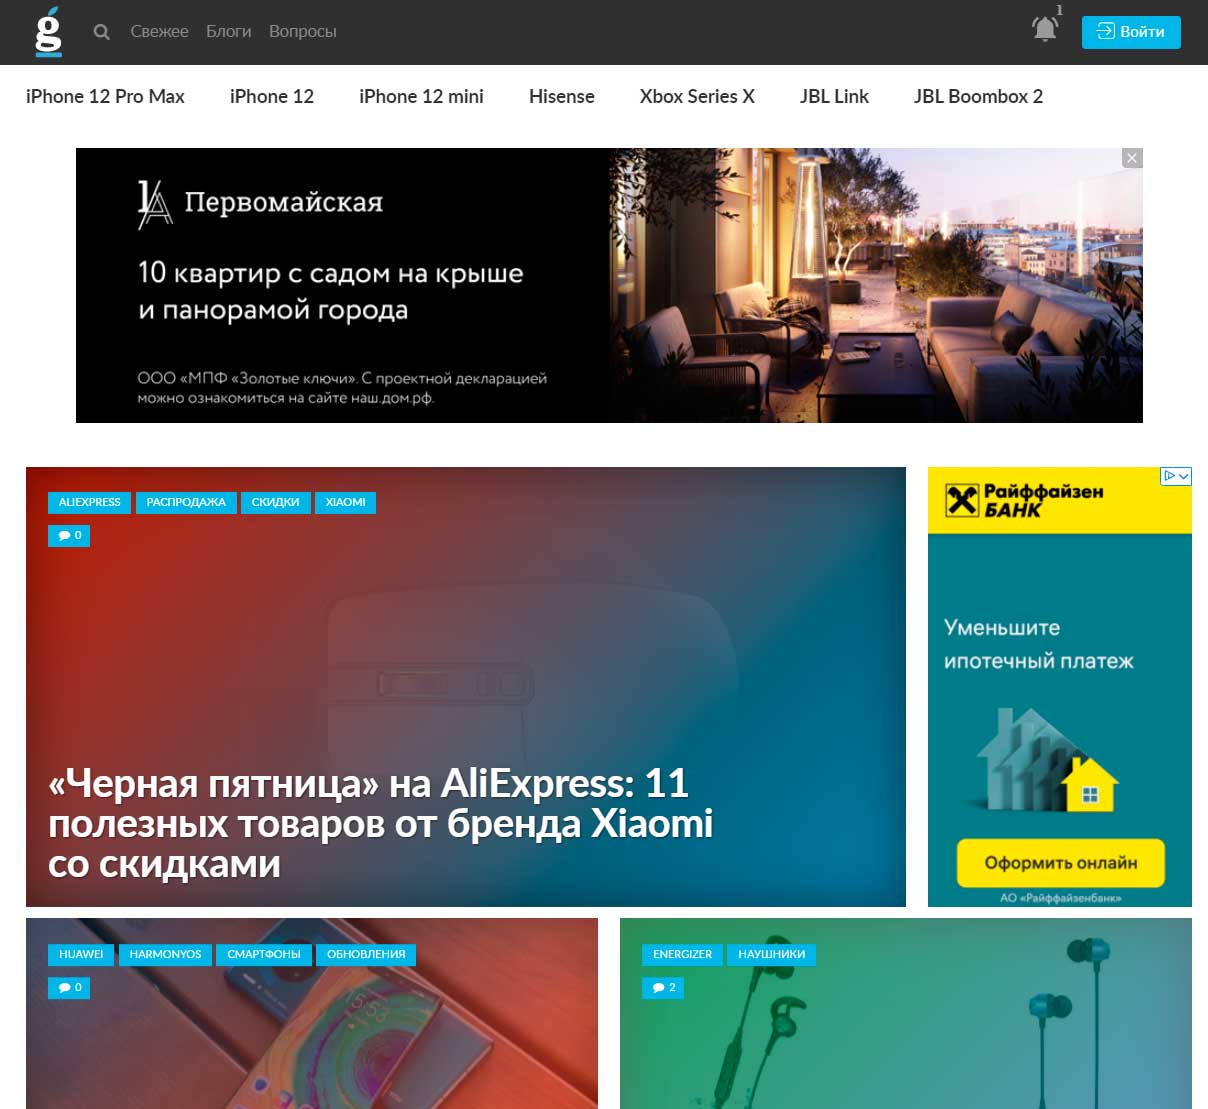1208x1109 pixels.
Task: Open the ALIEXPRESS tag
Action: pos(89,502)
